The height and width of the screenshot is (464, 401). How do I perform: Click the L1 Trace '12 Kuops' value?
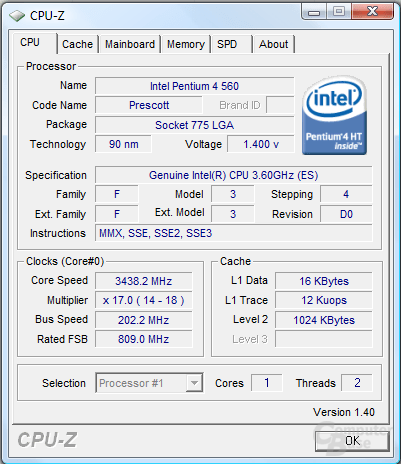[x=324, y=300]
